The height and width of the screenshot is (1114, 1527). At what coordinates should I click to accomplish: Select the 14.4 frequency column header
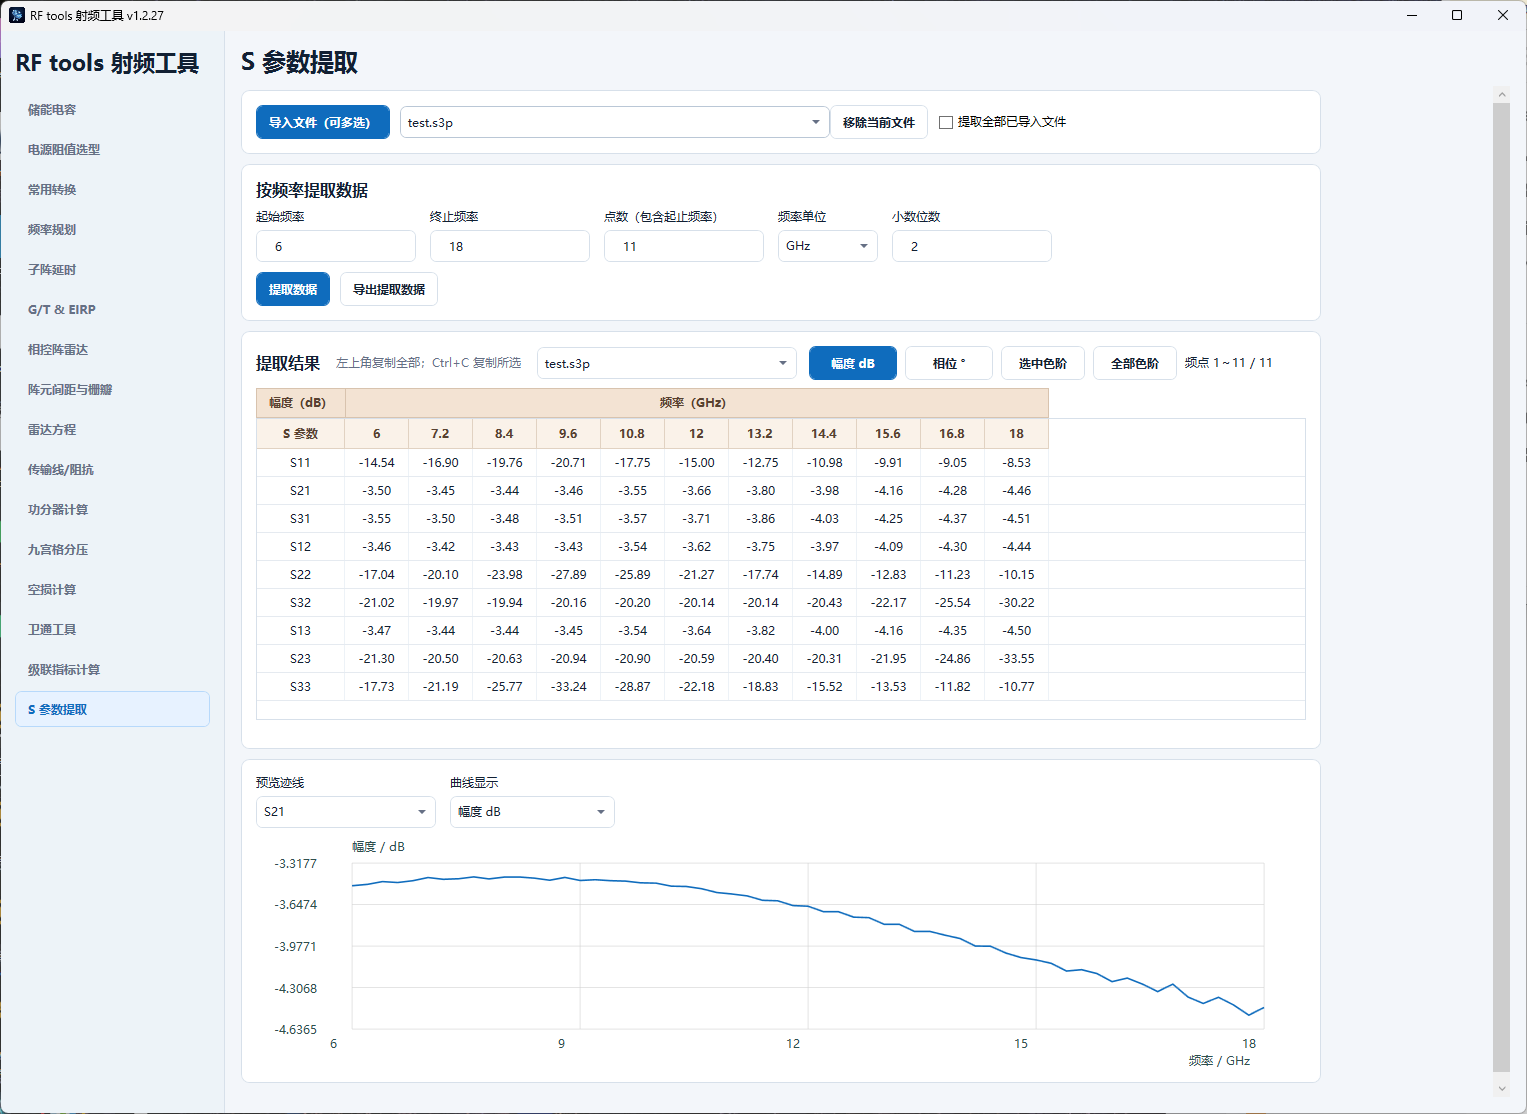pyautogui.click(x=824, y=433)
